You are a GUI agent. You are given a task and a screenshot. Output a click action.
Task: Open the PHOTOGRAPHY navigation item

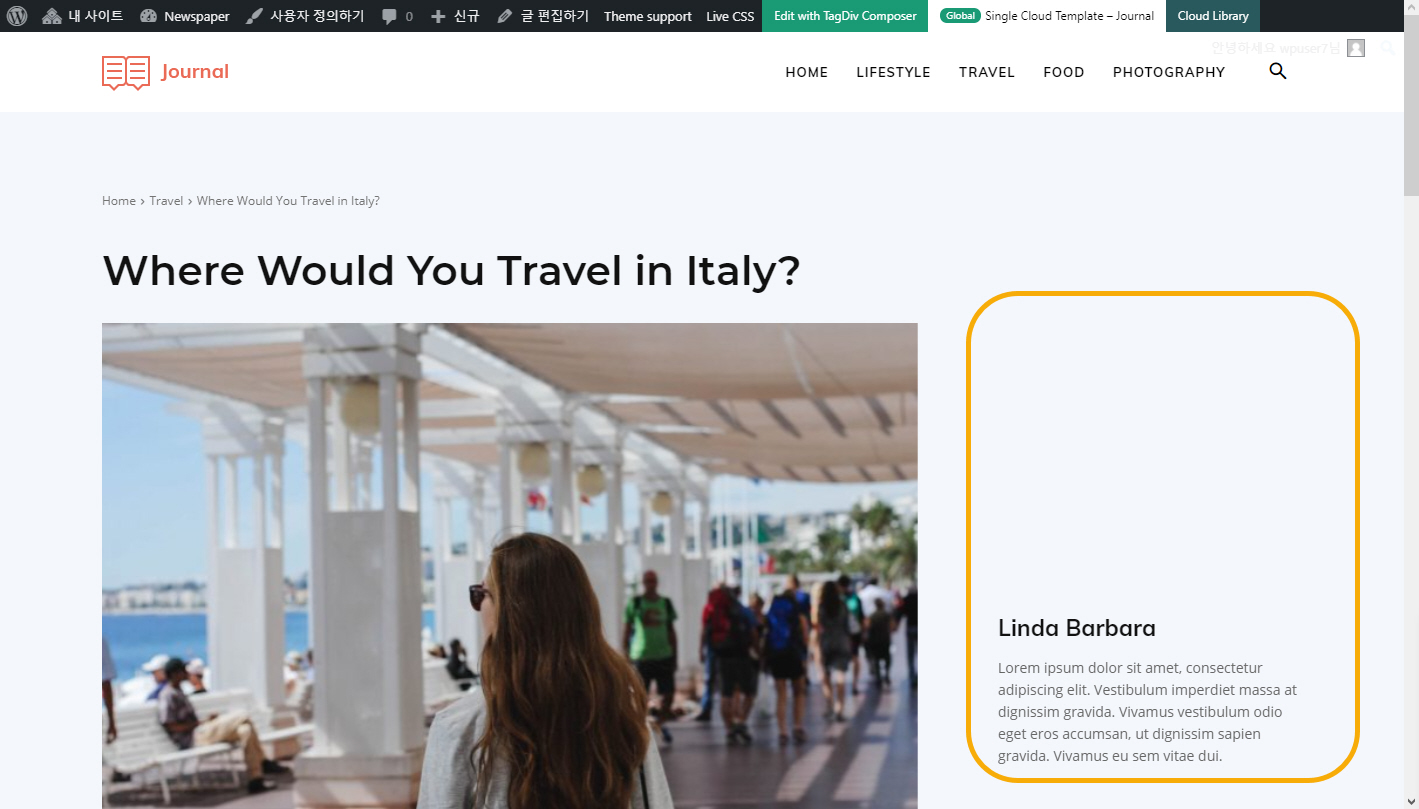pyautogui.click(x=1169, y=72)
